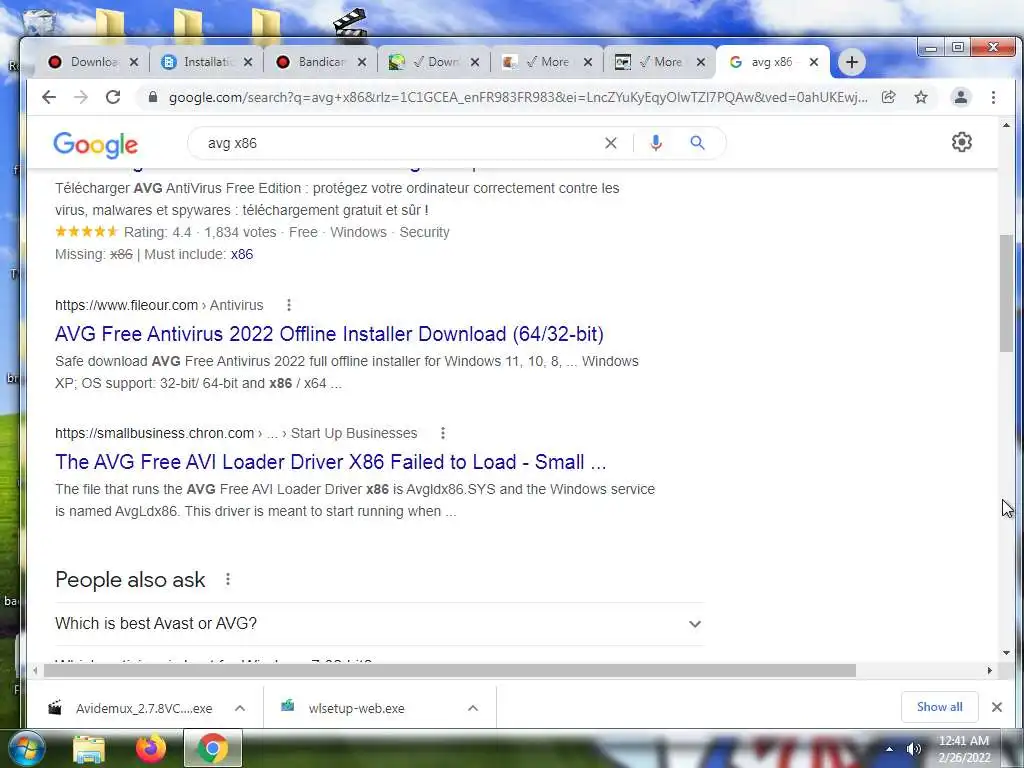
Task: Dismiss the downloads bar
Action: (x=997, y=707)
